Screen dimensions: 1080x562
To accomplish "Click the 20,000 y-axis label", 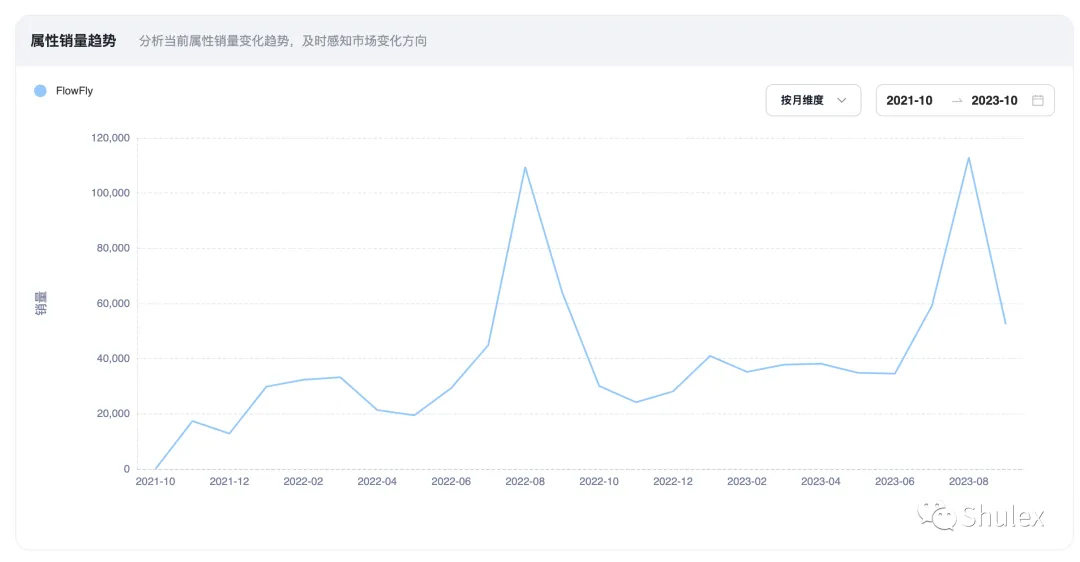I will [x=113, y=413].
